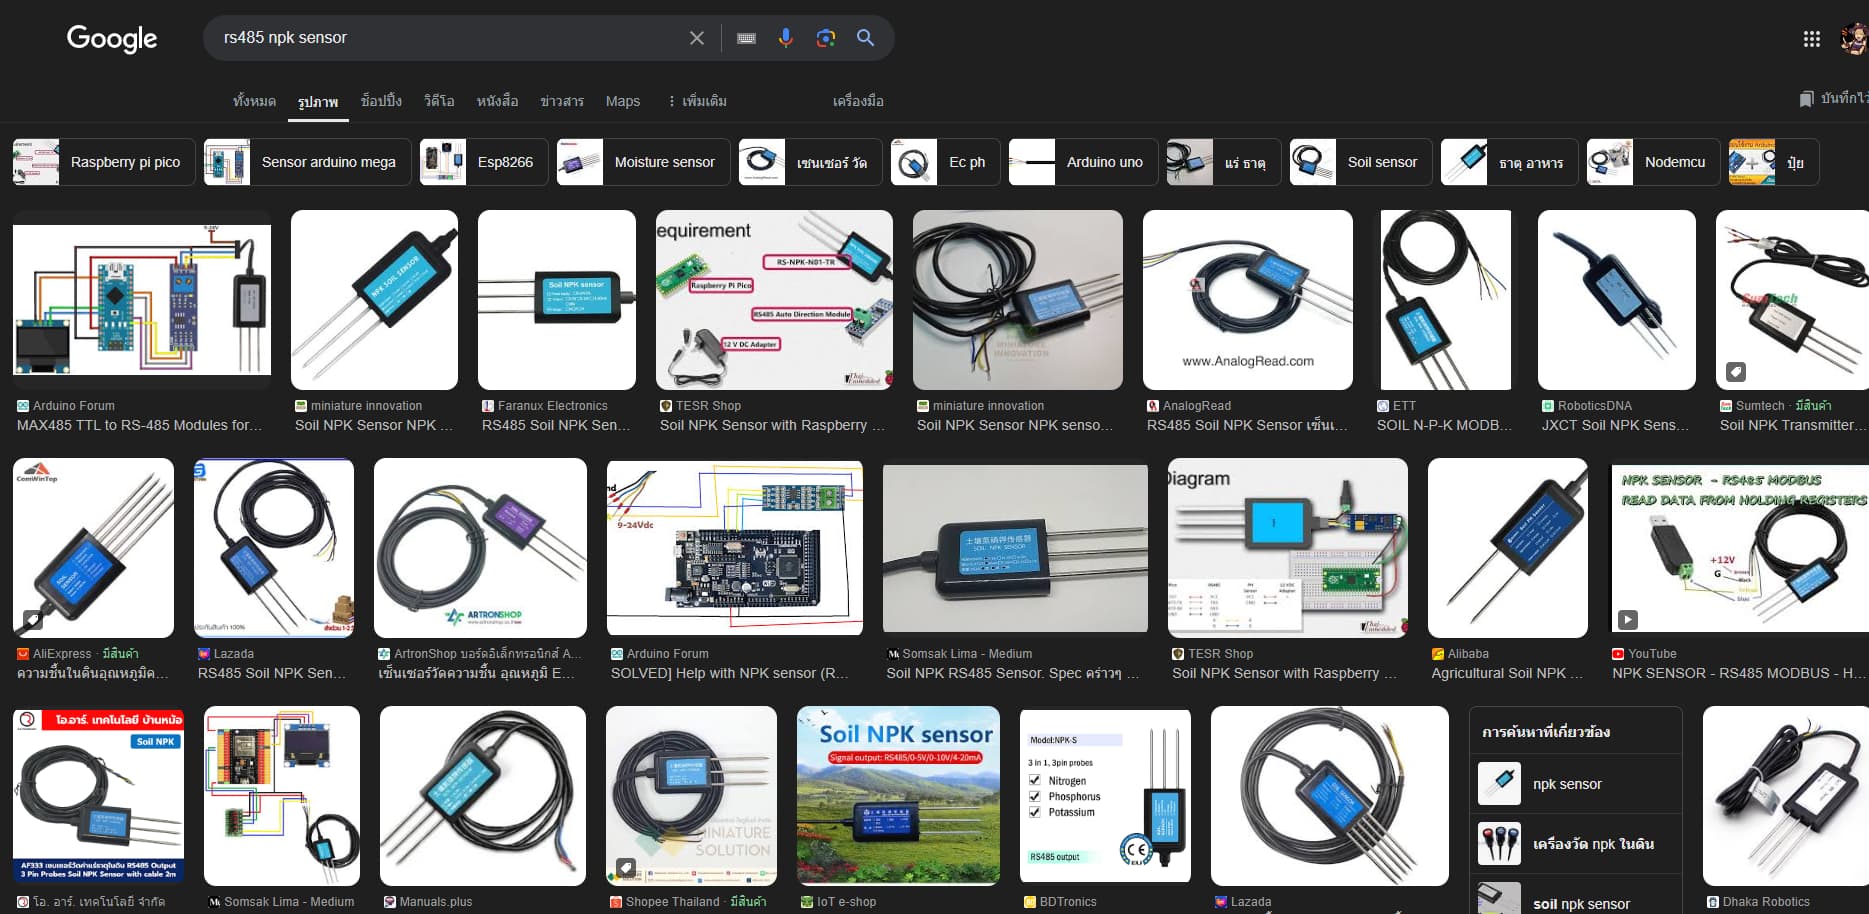The height and width of the screenshot is (914, 1869).
Task: Search by image with Lens icon
Action: pyautogui.click(x=826, y=38)
